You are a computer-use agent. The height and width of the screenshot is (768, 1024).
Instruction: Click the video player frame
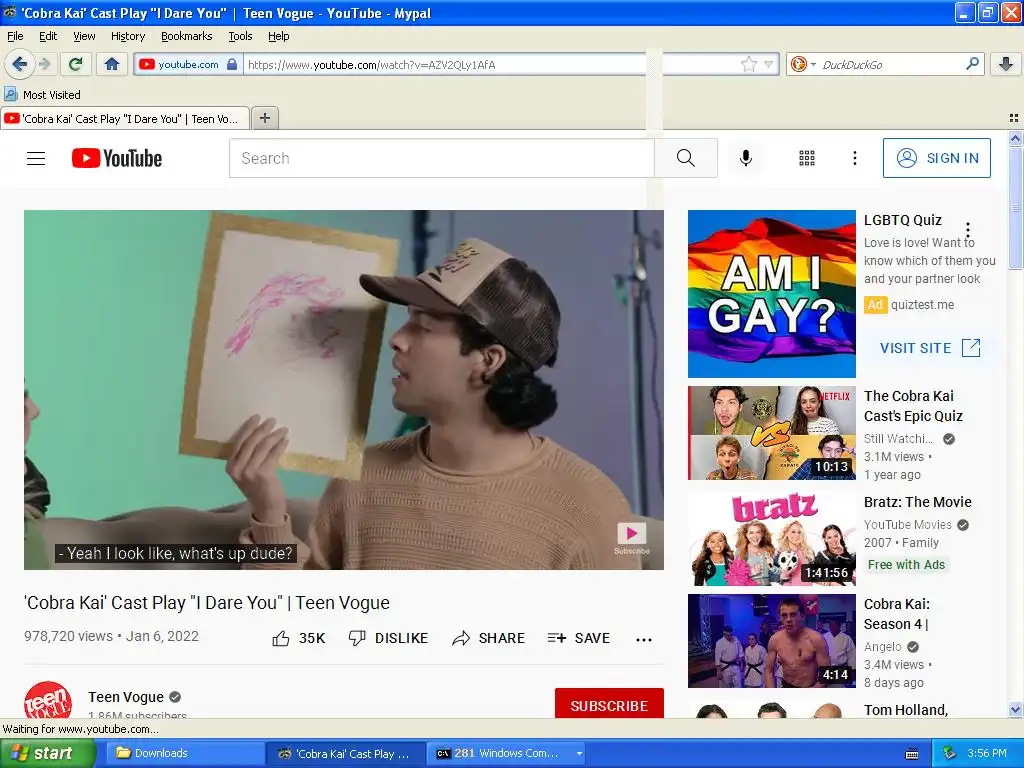click(344, 389)
